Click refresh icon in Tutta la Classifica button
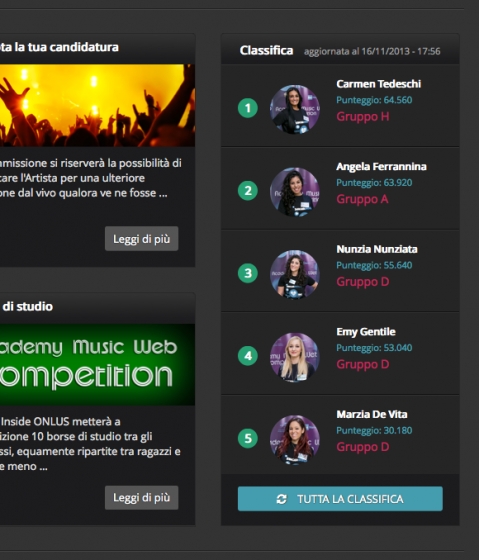The height and width of the screenshot is (560, 479). [x=281, y=499]
